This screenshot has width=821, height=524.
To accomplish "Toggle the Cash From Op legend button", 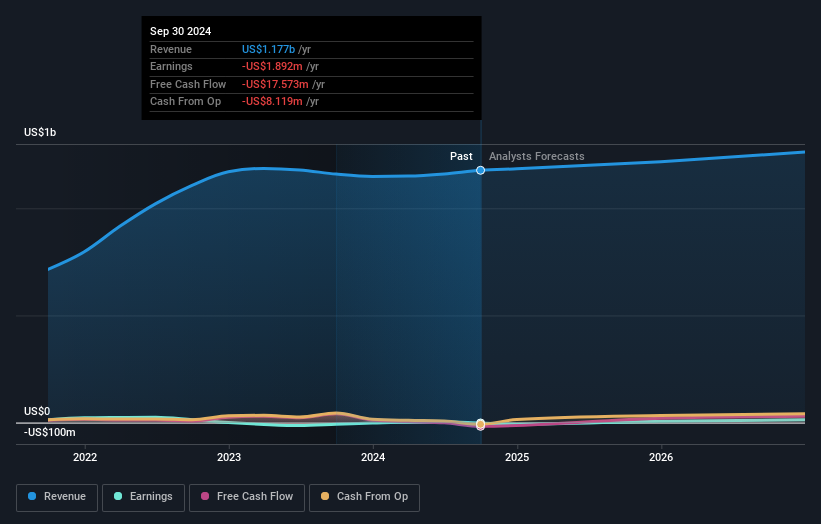I will [x=364, y=497].
